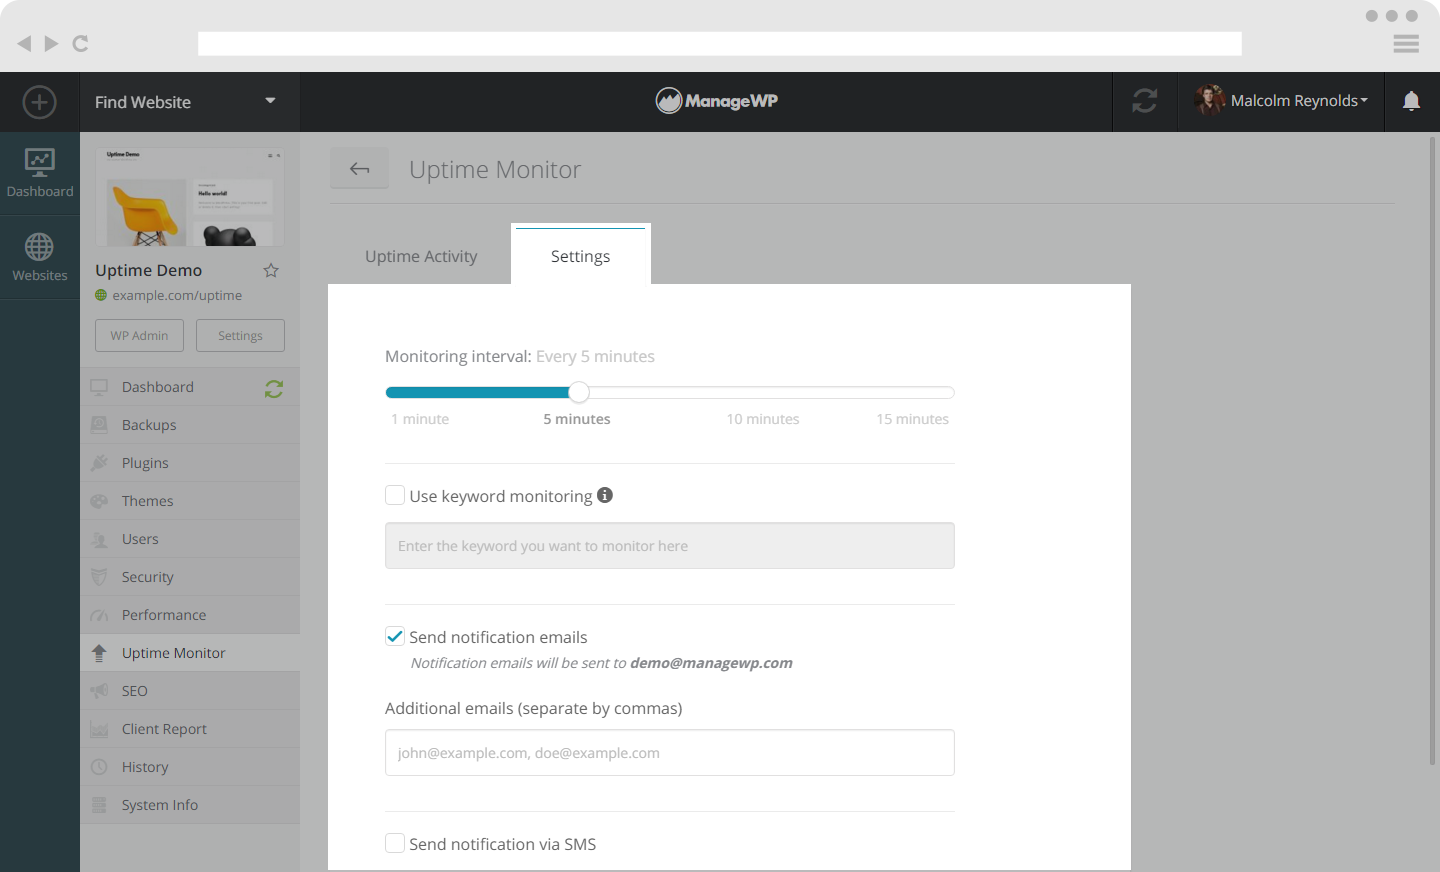Click browser reload icon
1440x872 pixels.
81,43
